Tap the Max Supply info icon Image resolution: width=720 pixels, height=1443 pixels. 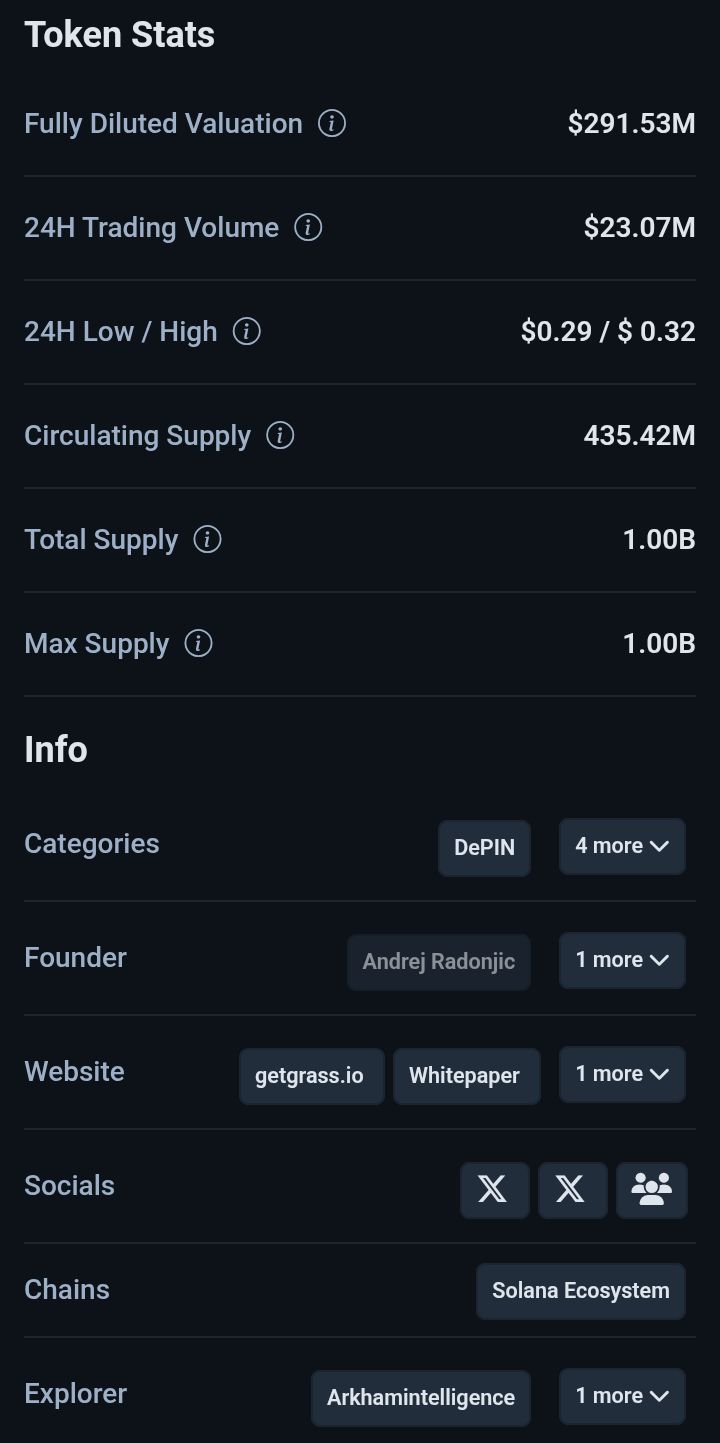(x=198, y=644)
